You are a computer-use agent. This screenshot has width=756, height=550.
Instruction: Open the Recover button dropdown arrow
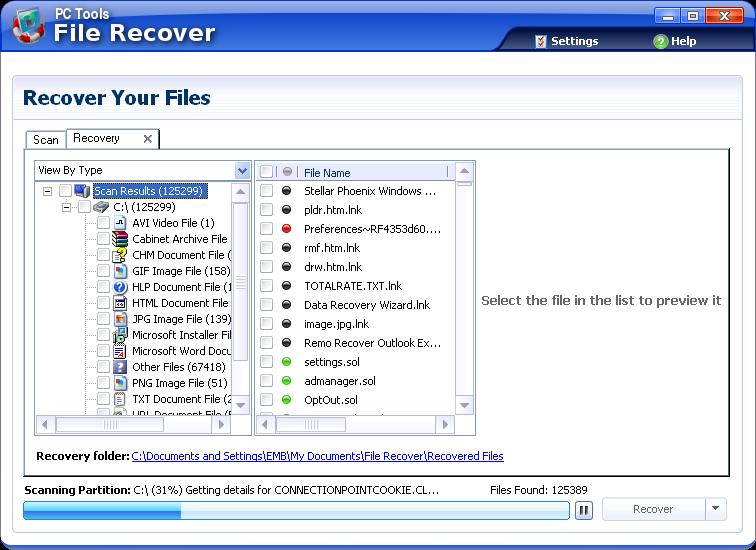(x=716, y=509)
